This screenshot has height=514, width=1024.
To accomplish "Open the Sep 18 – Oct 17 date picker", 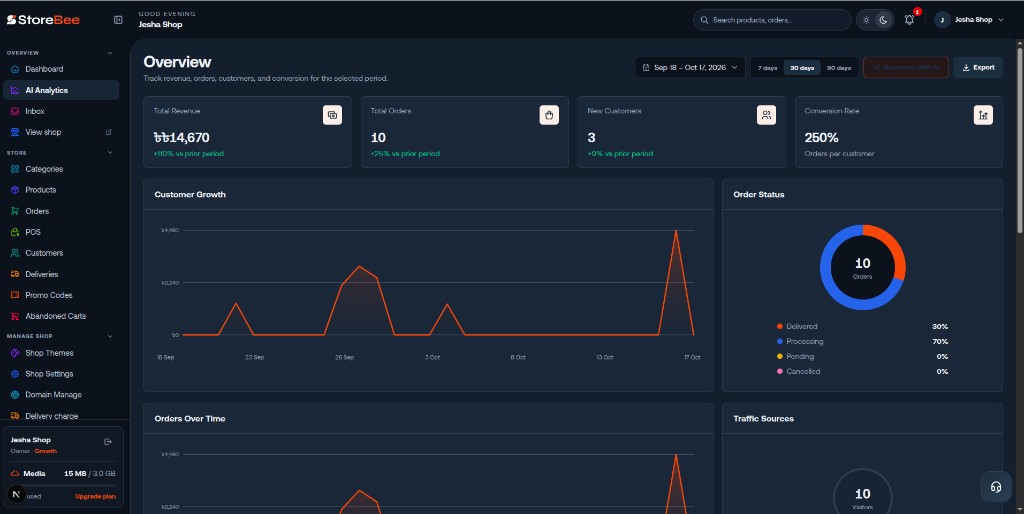I will (690, 67).
